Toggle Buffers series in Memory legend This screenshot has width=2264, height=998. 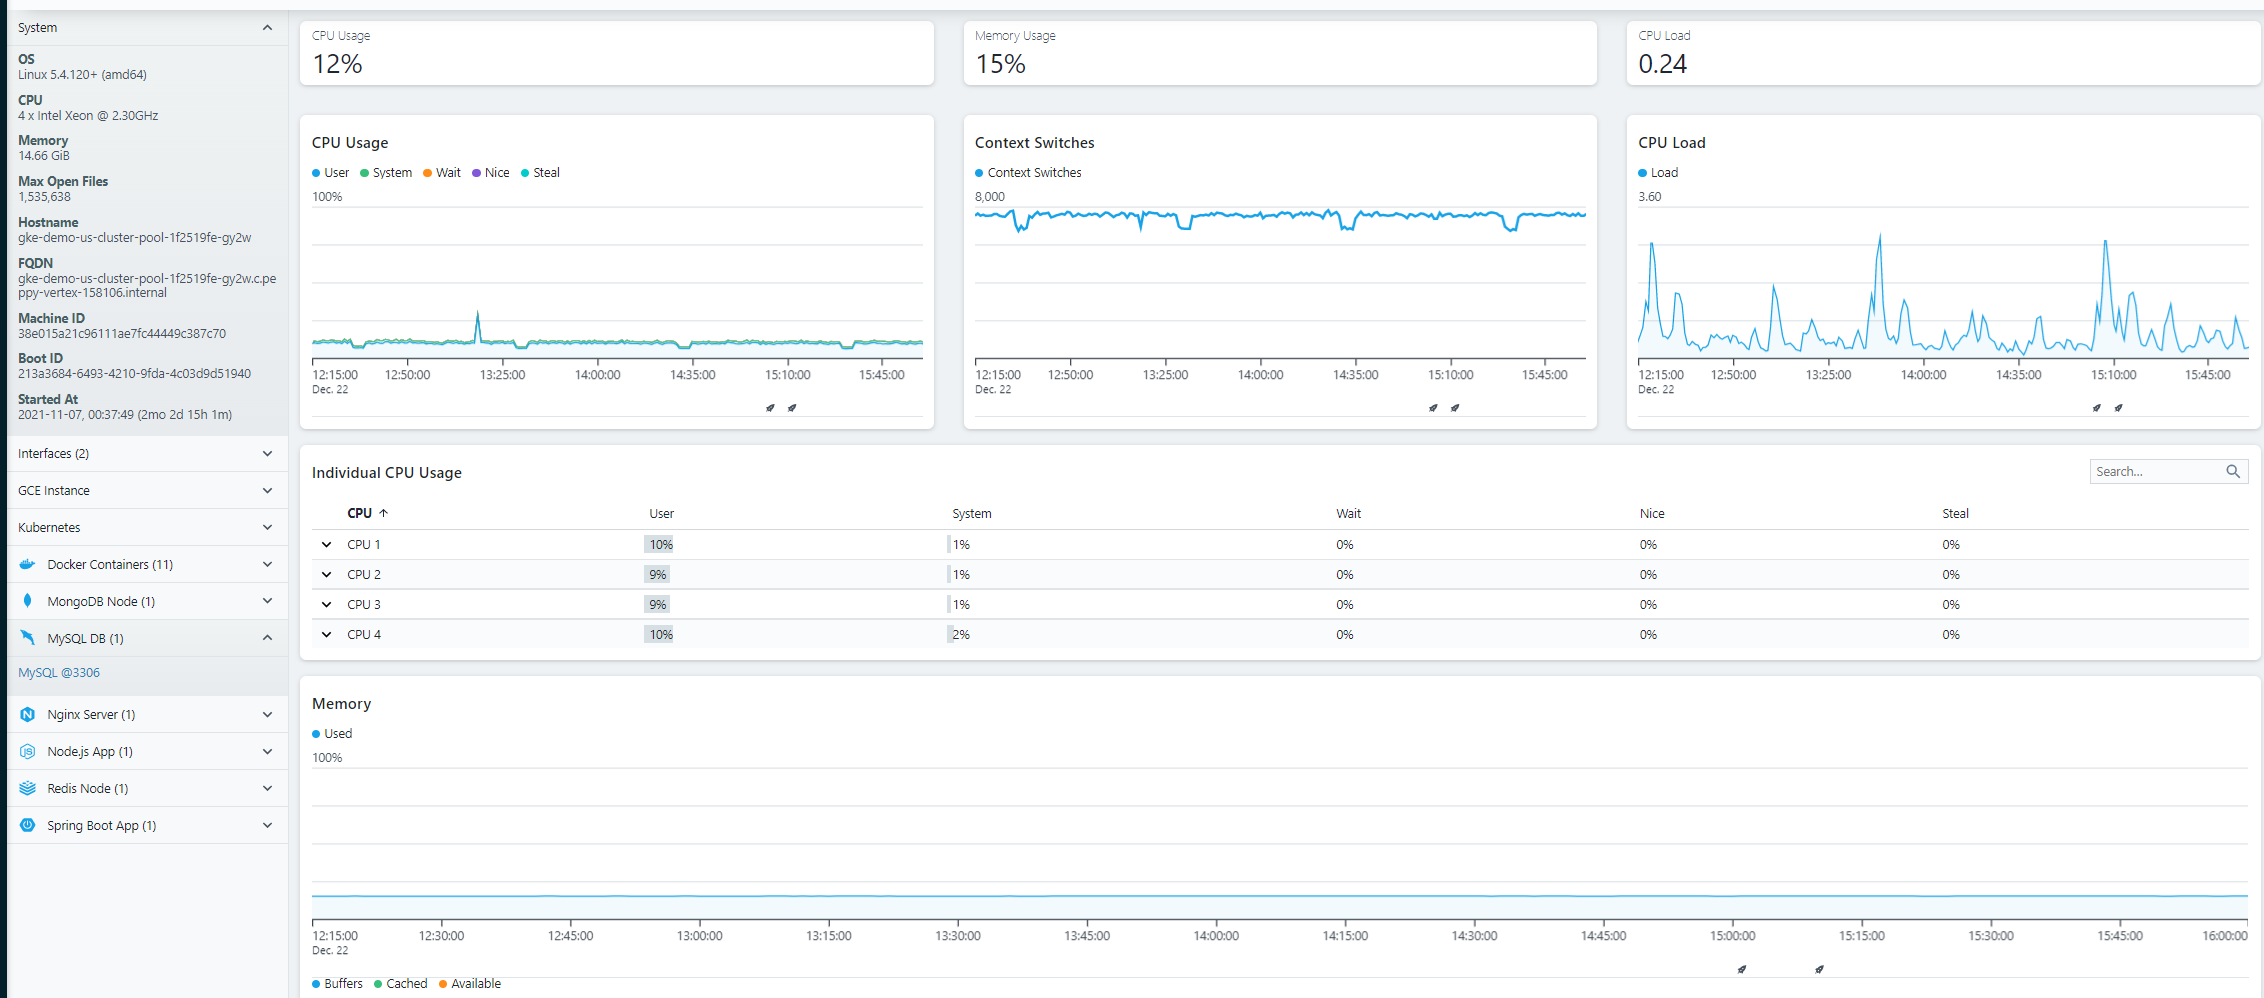pyautogui.click(x=337, y=984)
